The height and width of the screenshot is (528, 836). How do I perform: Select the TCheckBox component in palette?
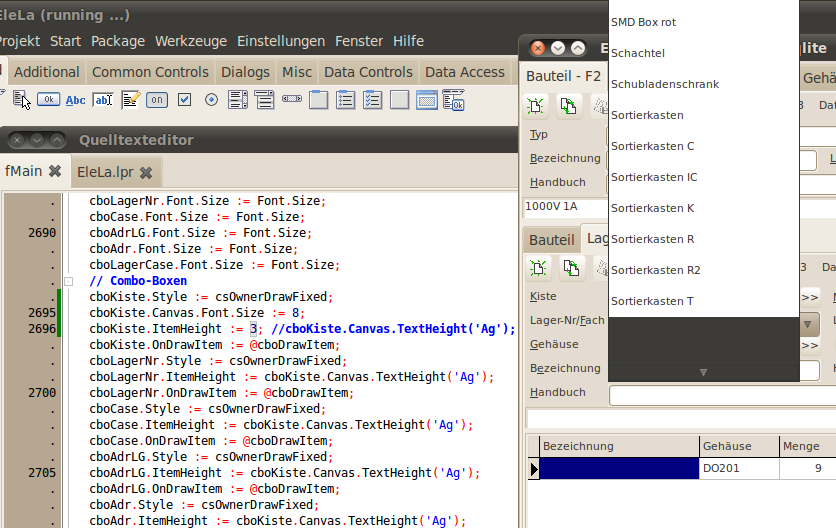coord(184,100)
